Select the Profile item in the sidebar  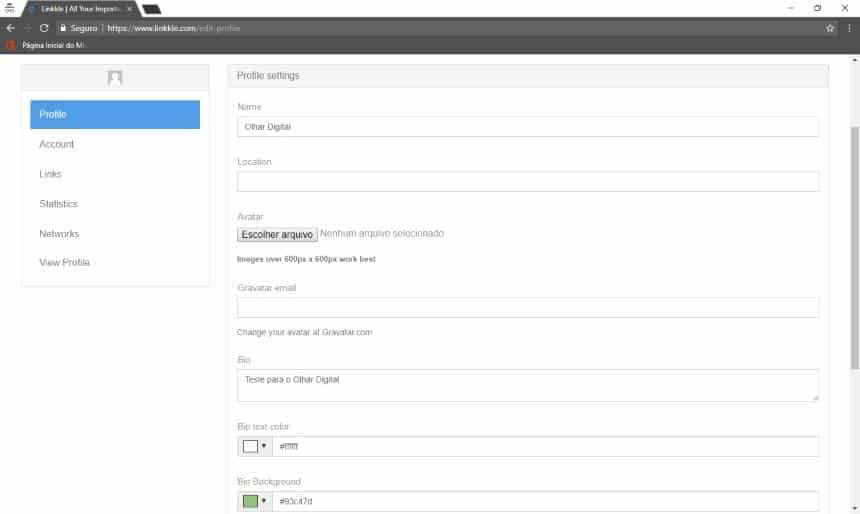pos(115,115)
